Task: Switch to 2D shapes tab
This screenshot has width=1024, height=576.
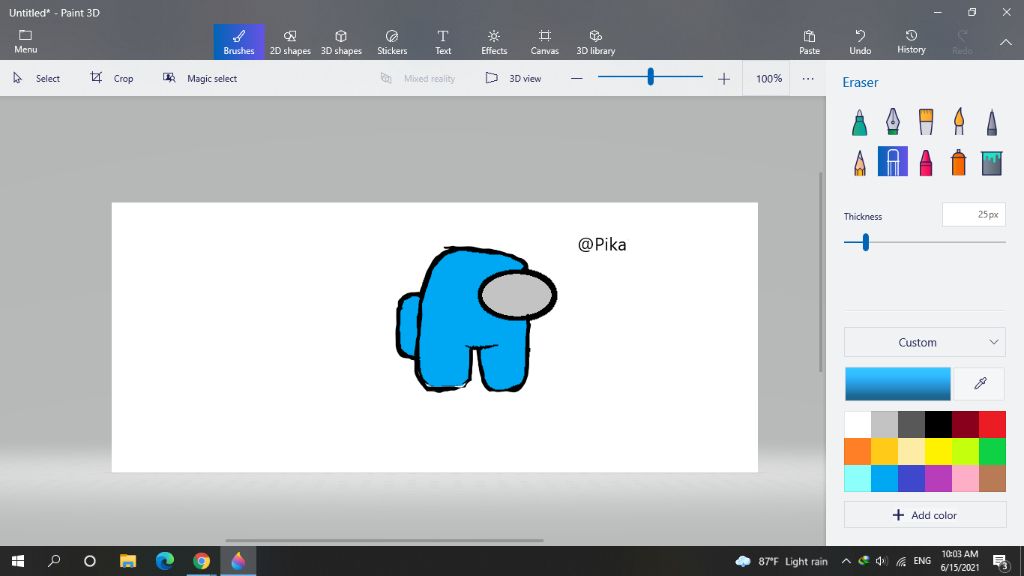Action: tap(290, 42)
